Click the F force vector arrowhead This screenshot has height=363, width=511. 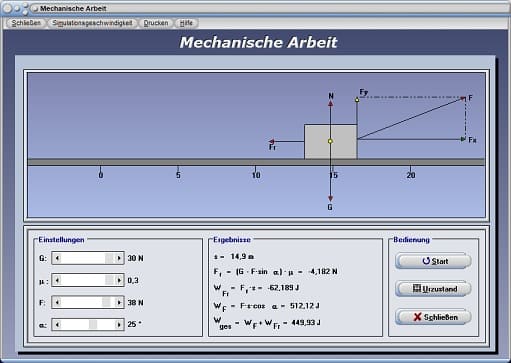463,98
